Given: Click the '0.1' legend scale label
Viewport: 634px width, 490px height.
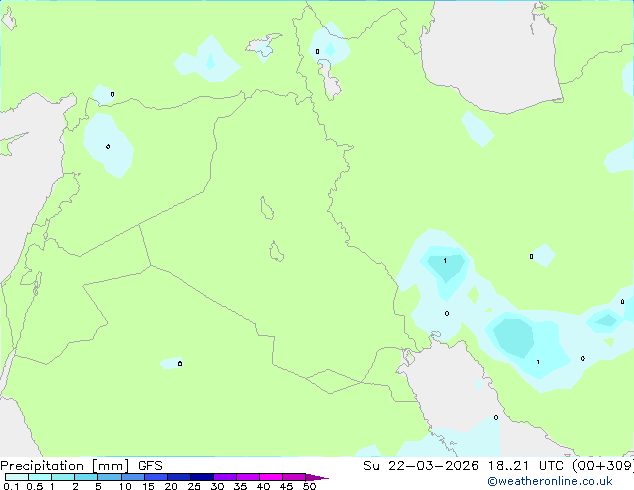Looking at the screenshot, I should (x=11, y=486).
